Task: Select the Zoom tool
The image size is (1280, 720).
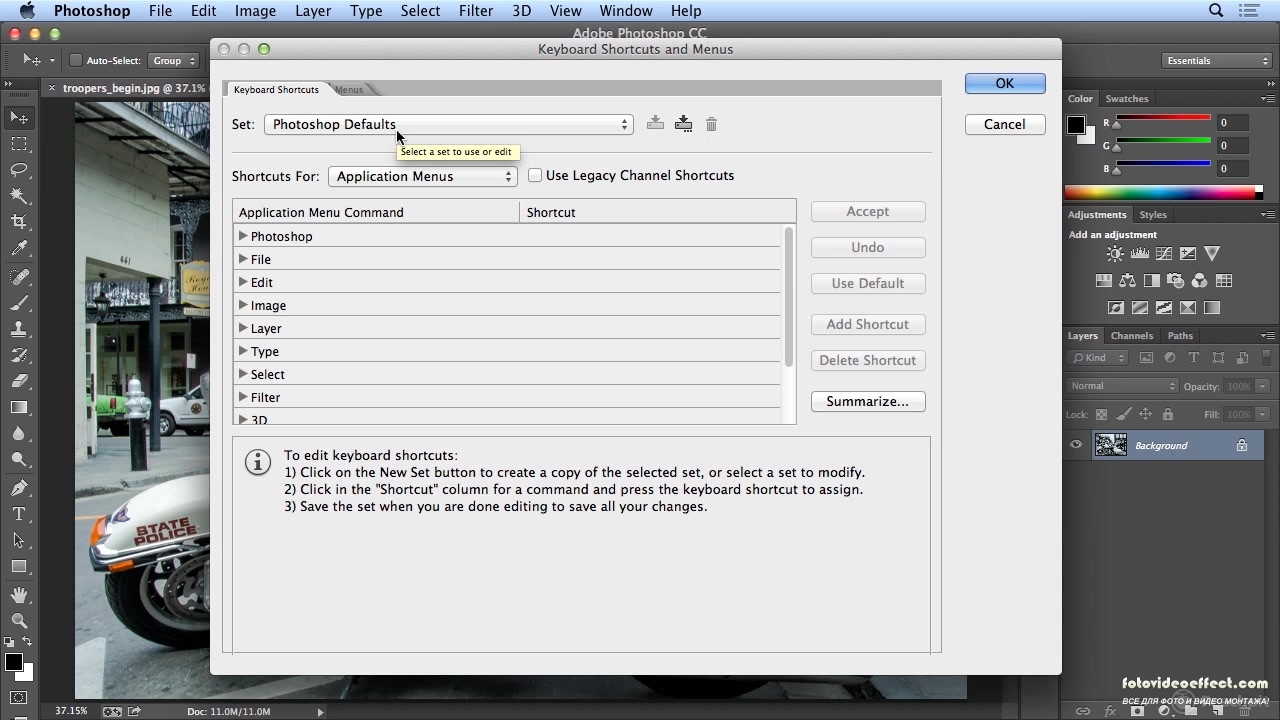Action: [19, 621]
